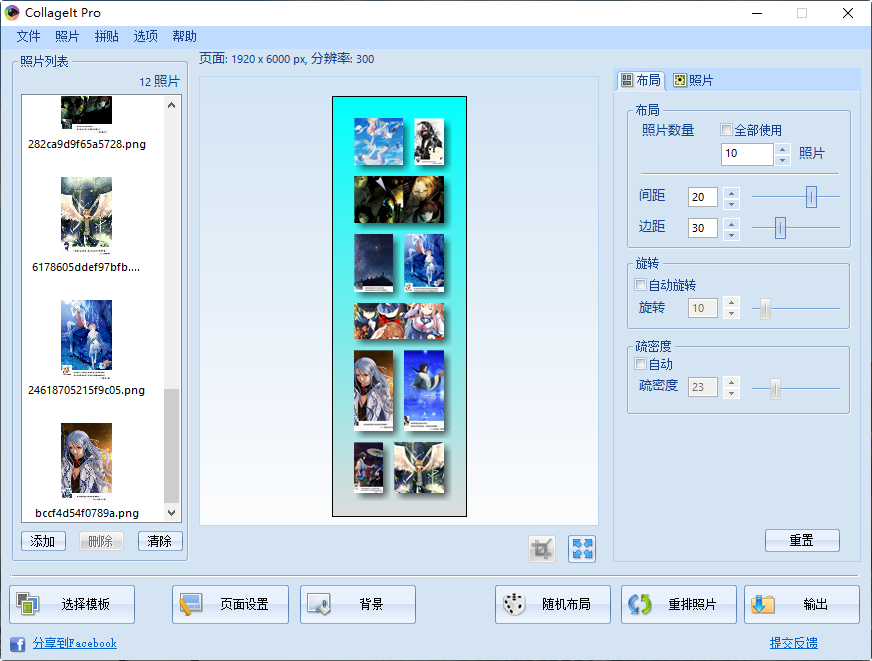Decrease 边距 value with down arrow
The width and height of the screenshot is (872, 661).
click(x=731, y=235)
